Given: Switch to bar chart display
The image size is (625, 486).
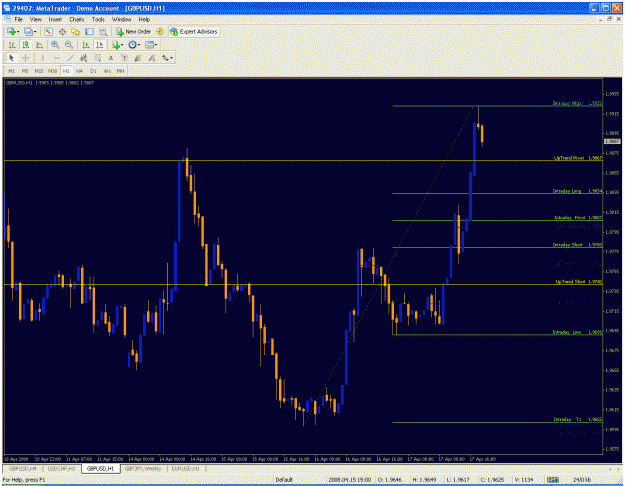Looking at the screenshot, I should point(12,45).
